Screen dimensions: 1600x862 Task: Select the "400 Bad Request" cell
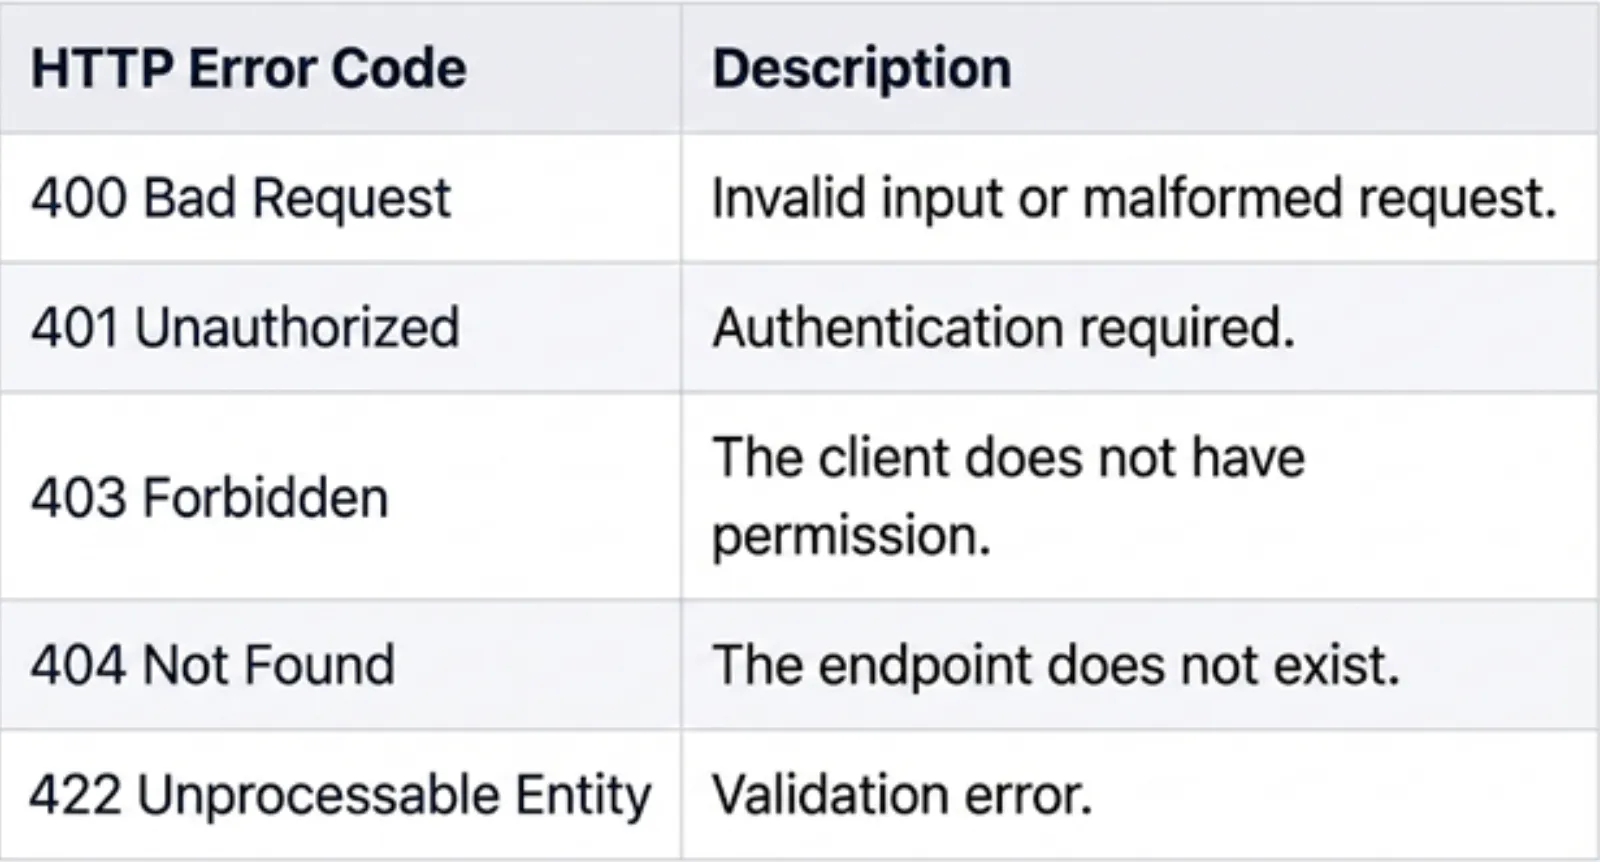240,197
